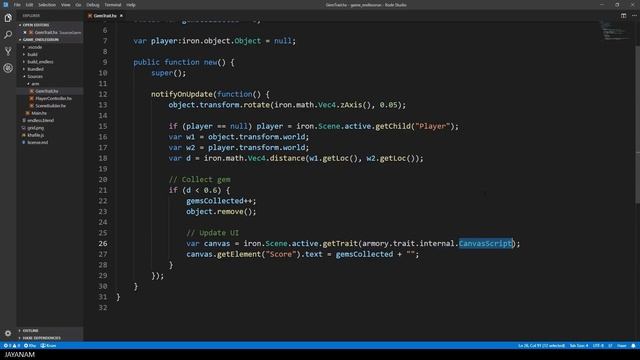The width and height of the screenshot is (640, 360).
Task: Click the "Score" string on line 27
Action: pyautogui.click(x=281, y=254)
